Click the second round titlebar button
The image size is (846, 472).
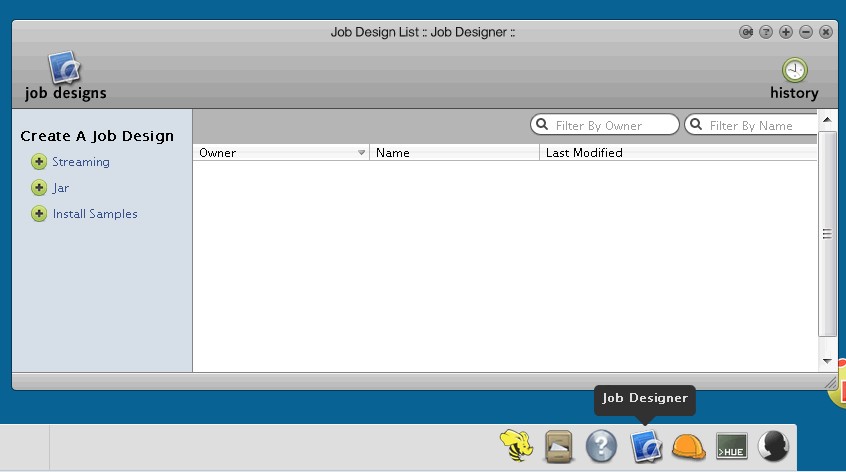pos(766,32)
